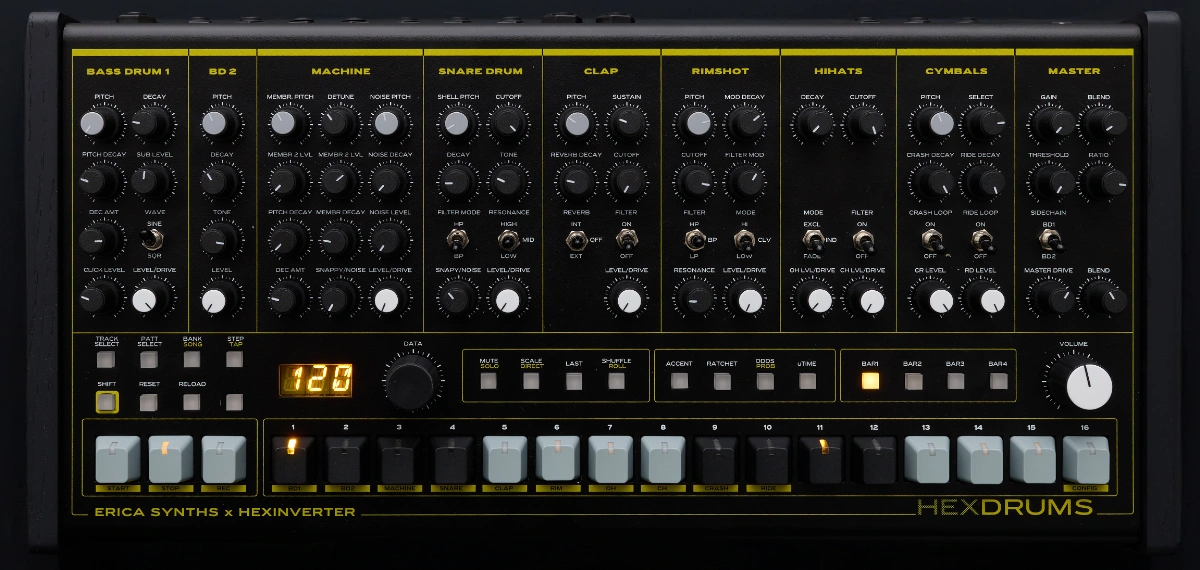
Task: Switch the Clap Filter On/Off toggle
Action: pyautogui.click(x=627, y=240)
